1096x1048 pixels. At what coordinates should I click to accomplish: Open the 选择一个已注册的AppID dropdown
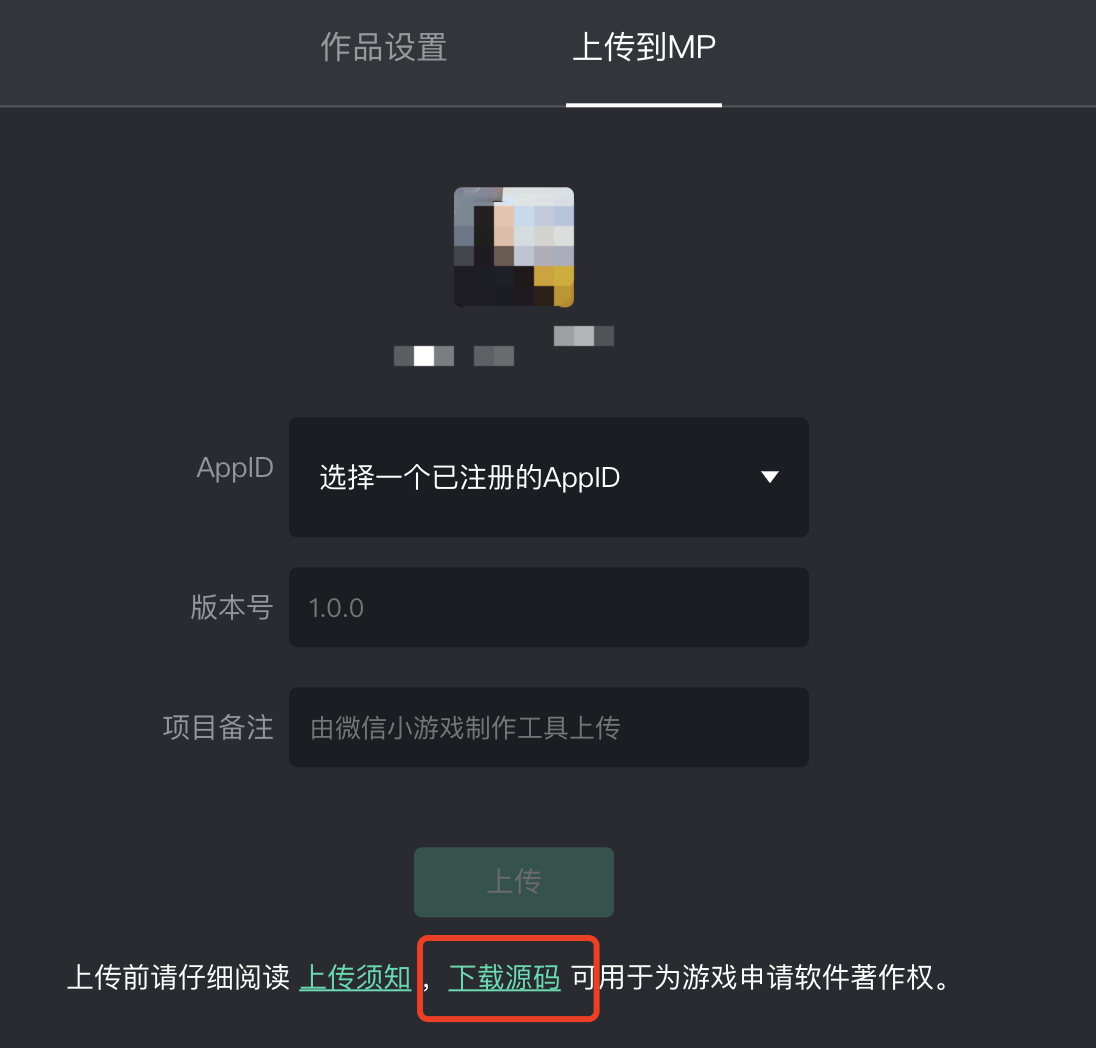pos(549,478)
